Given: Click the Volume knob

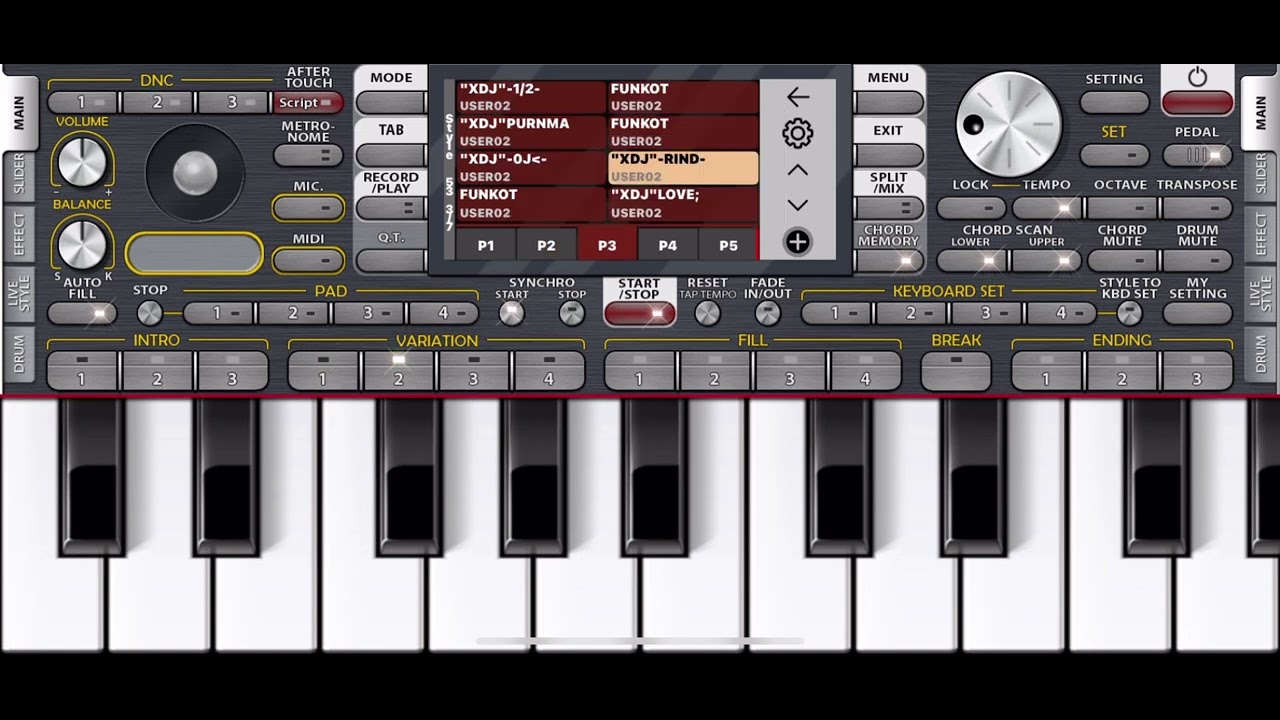Looking at the screenshot, I should click(82, 161).
